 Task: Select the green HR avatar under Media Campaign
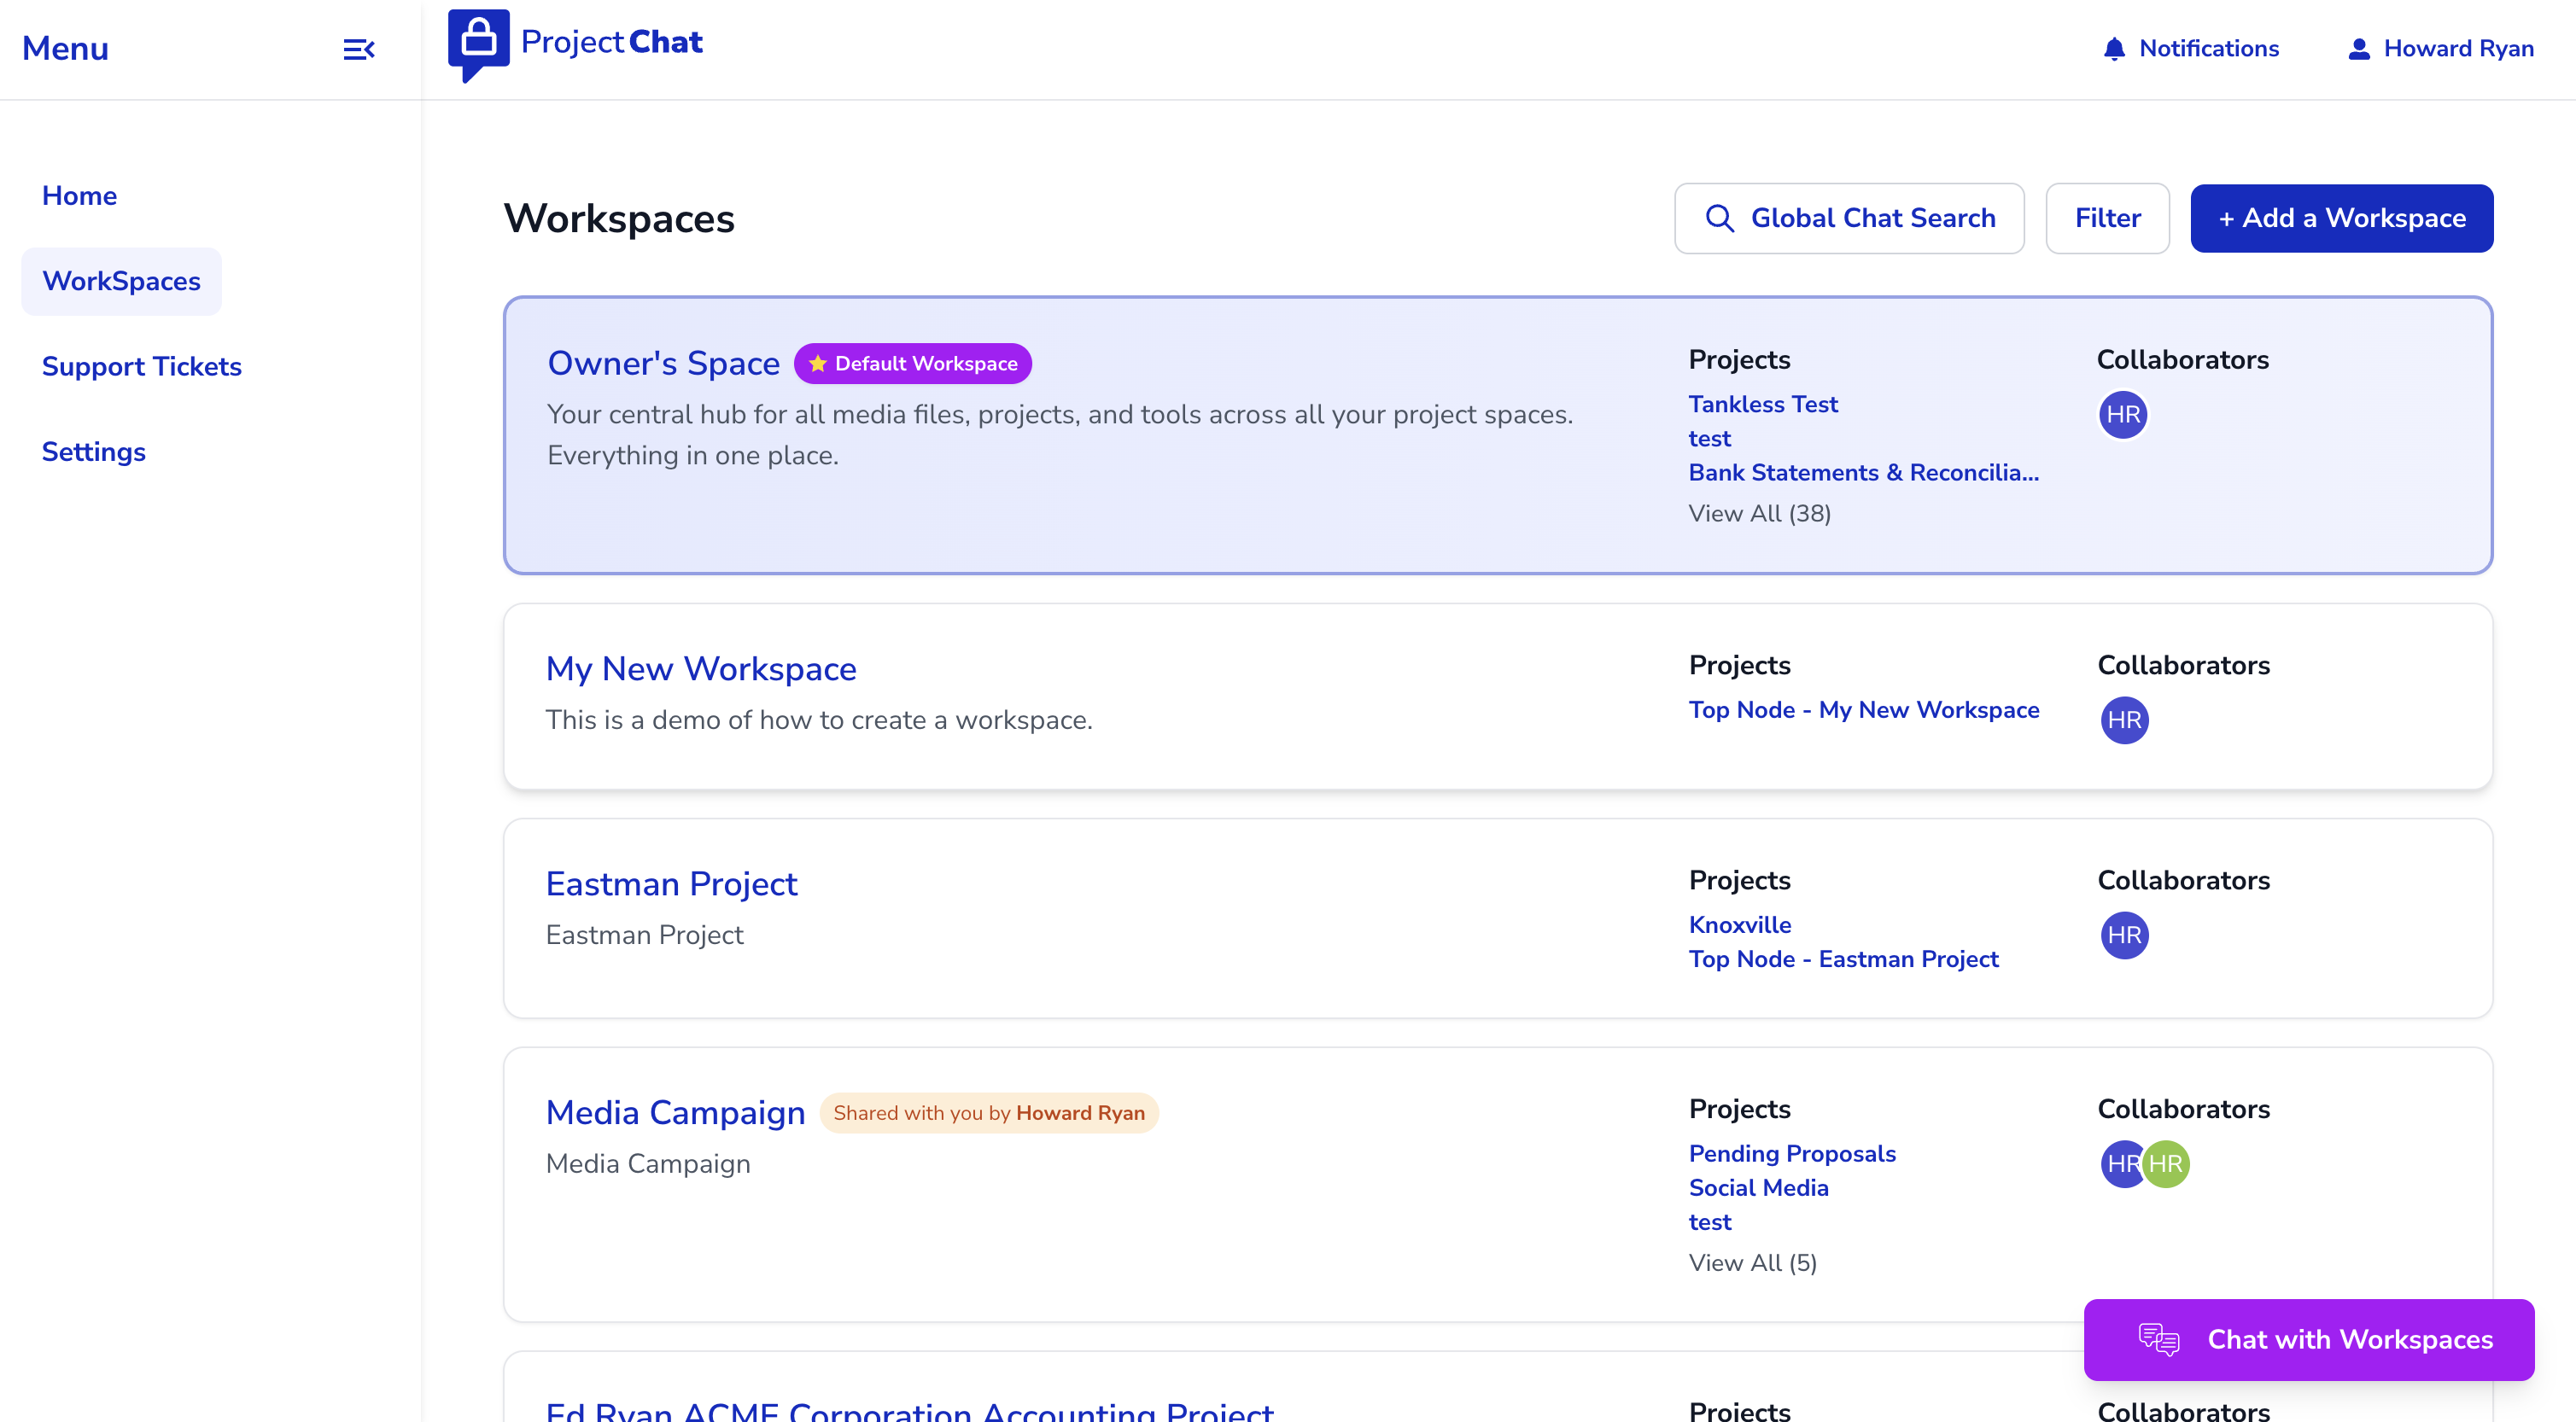tap(2168, 1163)
